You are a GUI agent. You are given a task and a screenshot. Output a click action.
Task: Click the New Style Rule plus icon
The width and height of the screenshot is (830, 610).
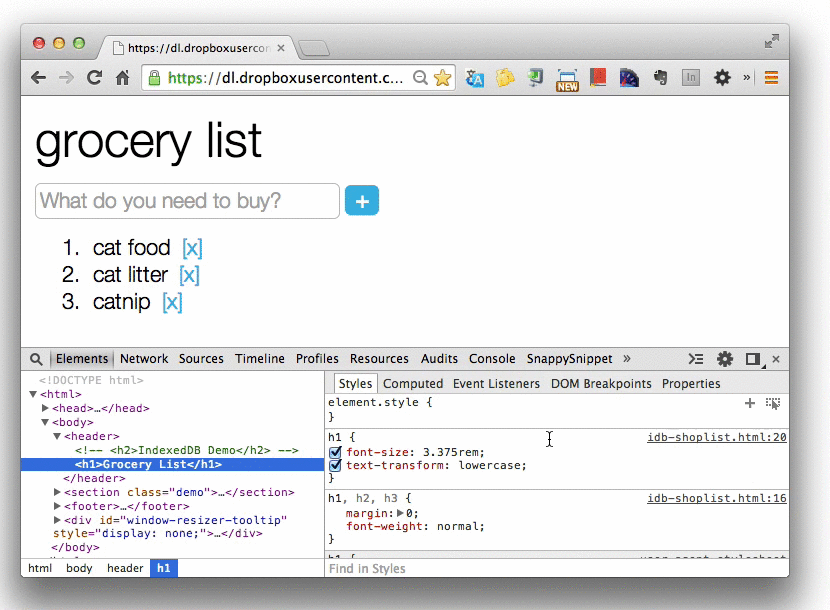click(750, 403)
